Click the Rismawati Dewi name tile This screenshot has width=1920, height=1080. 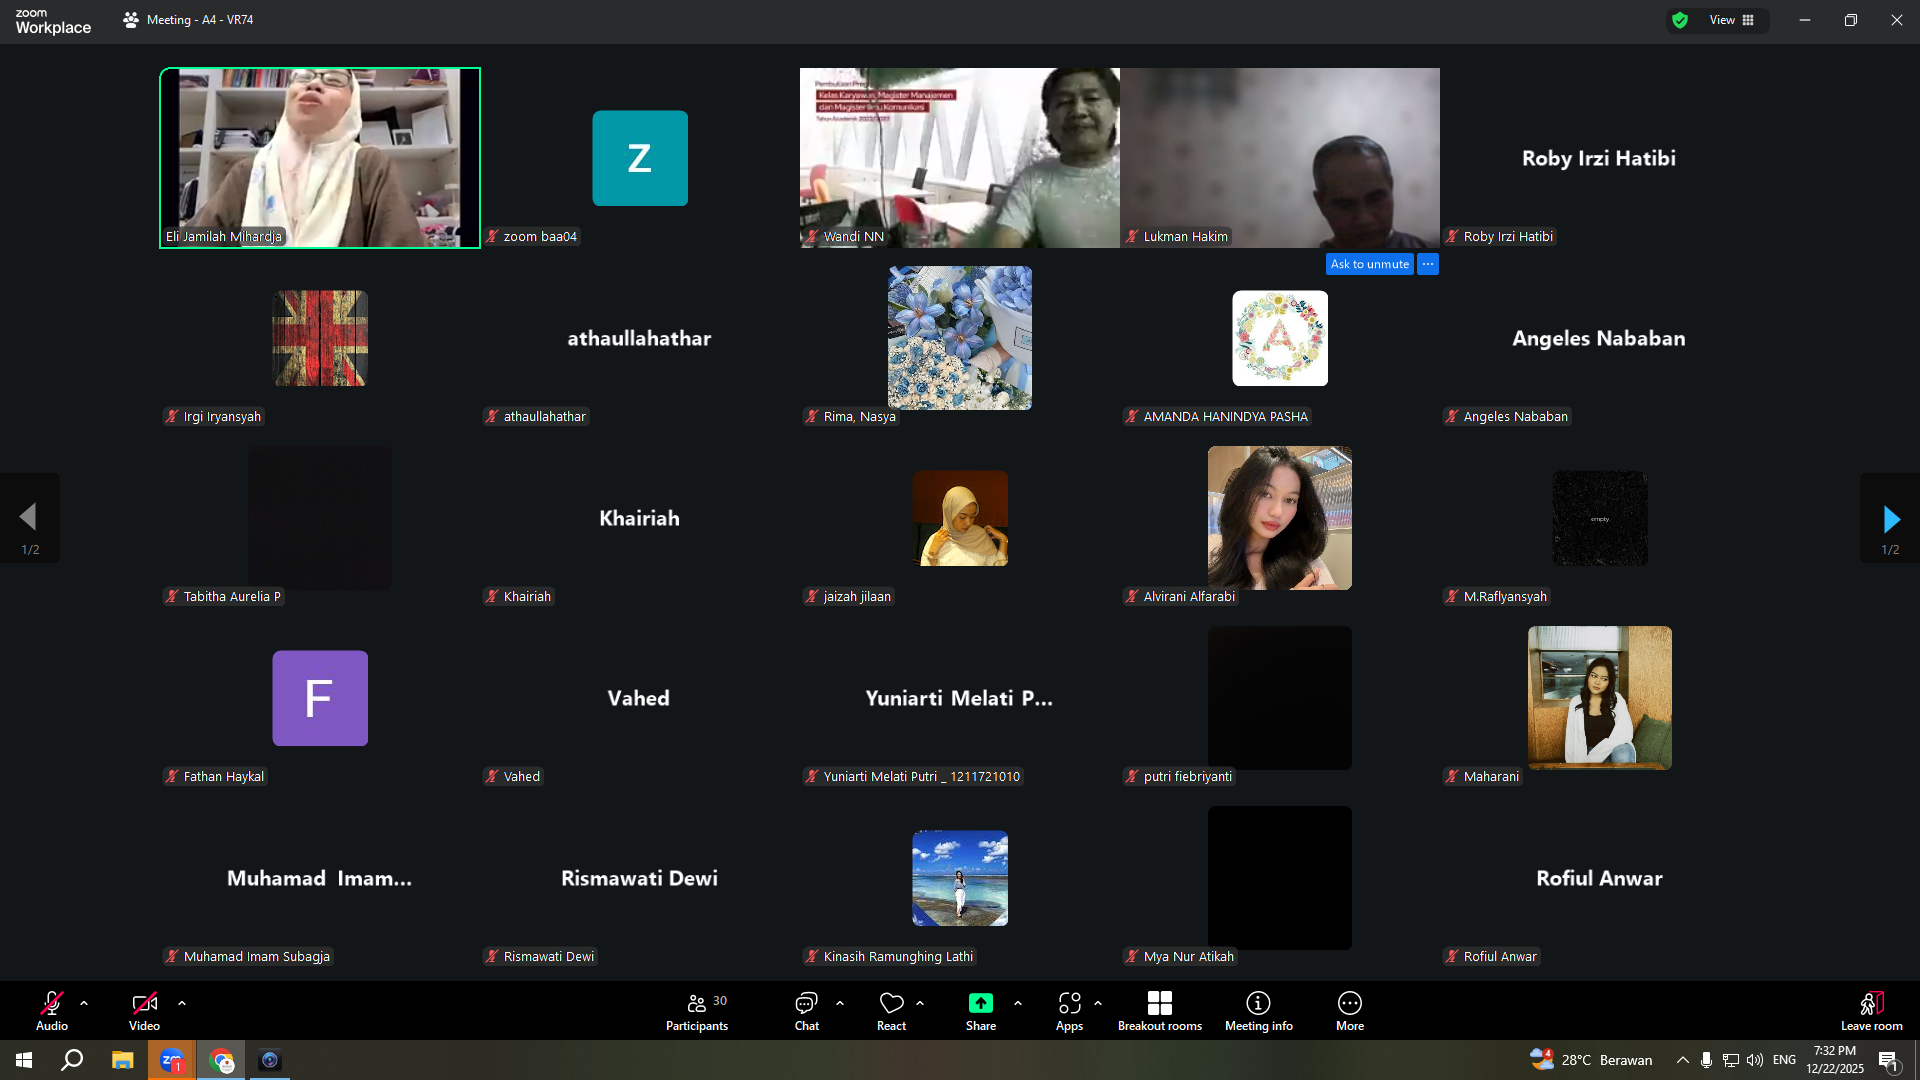640,878
